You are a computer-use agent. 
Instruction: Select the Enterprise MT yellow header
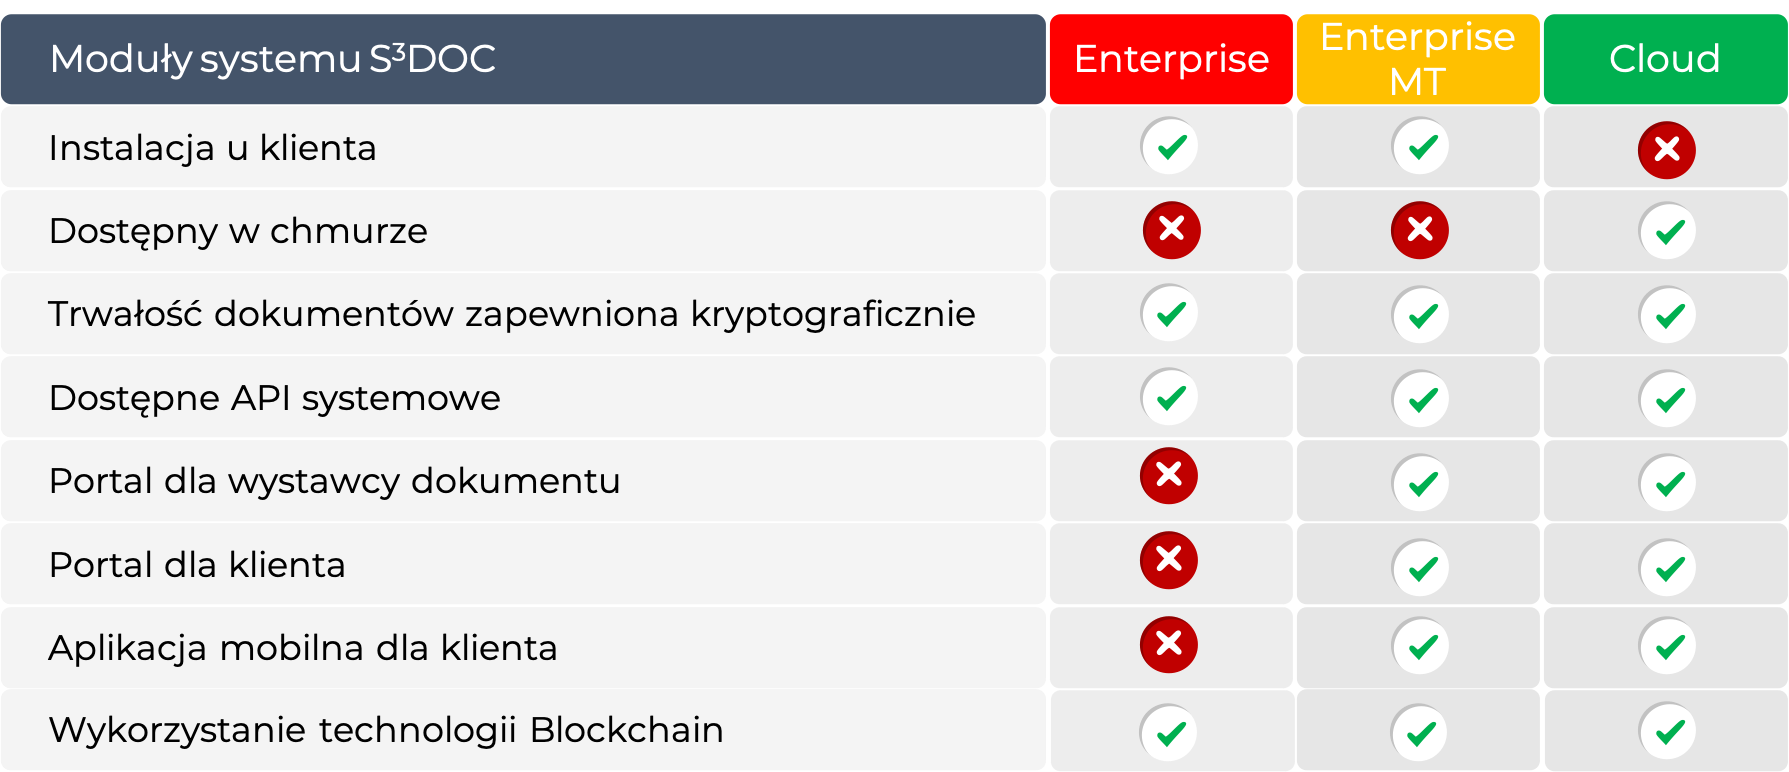coord(1417,59)
